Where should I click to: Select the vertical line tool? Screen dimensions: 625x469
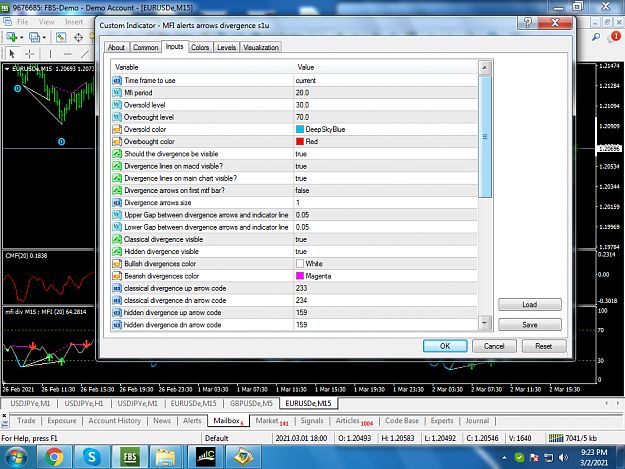point(50,53)
